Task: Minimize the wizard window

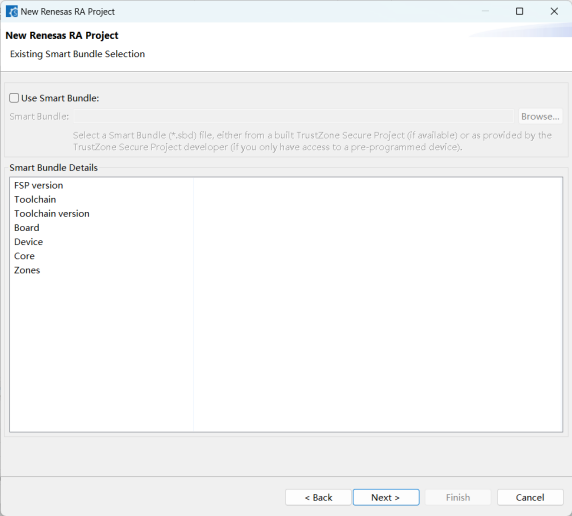Action: (485, 11)
